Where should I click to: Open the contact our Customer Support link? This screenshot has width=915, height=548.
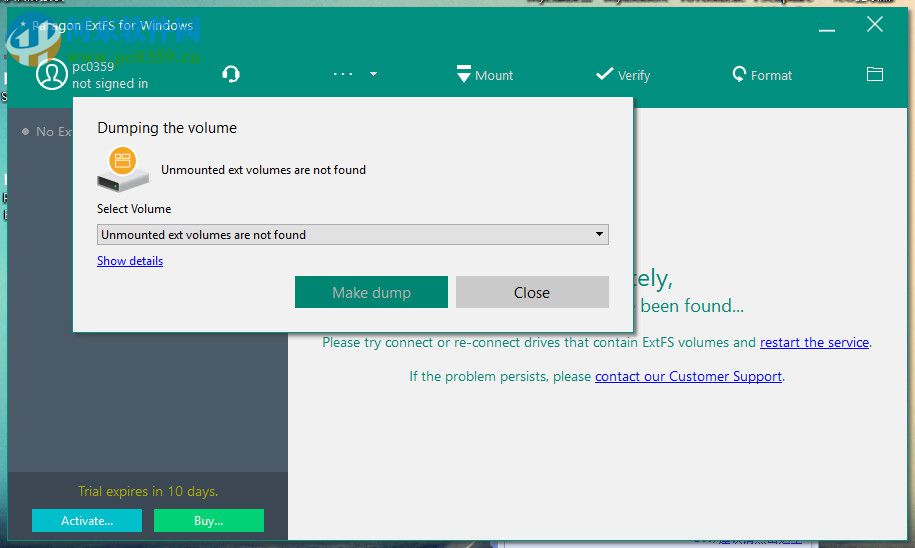[x=689, y=376]
